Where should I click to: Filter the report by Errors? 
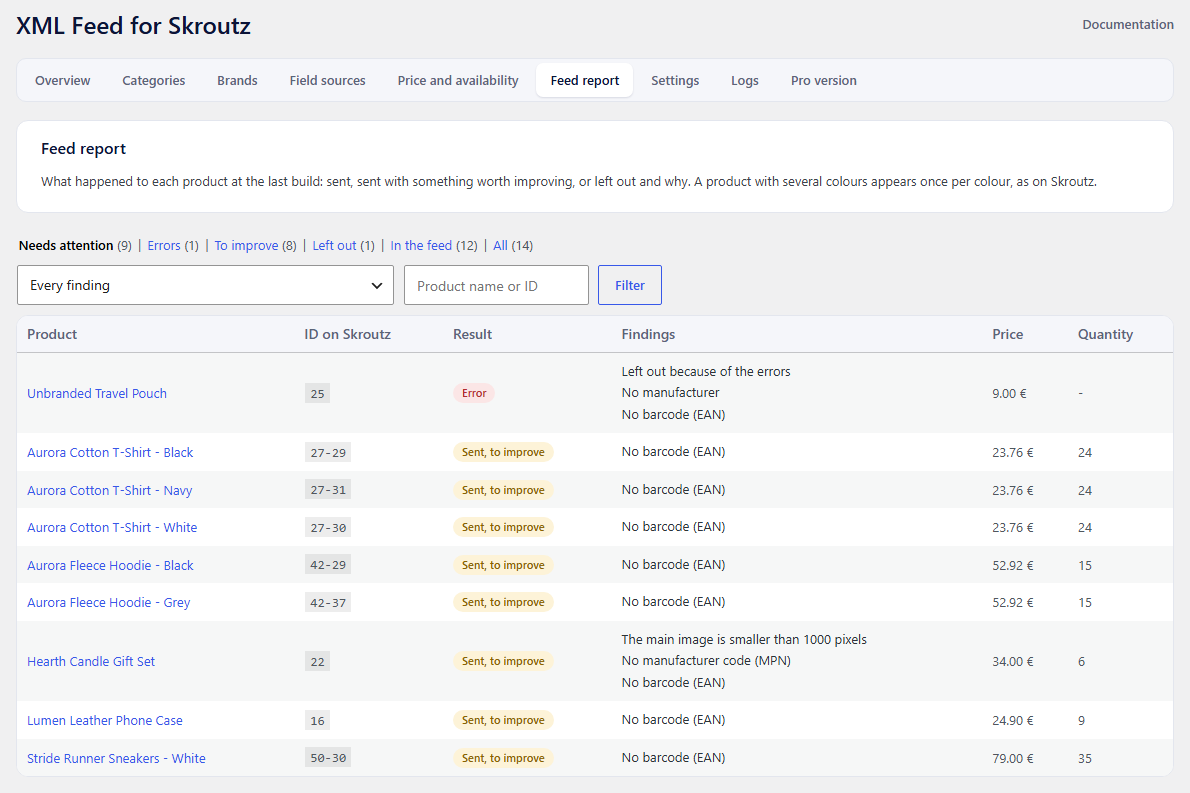pyautogui.click(x=164, y=245)
